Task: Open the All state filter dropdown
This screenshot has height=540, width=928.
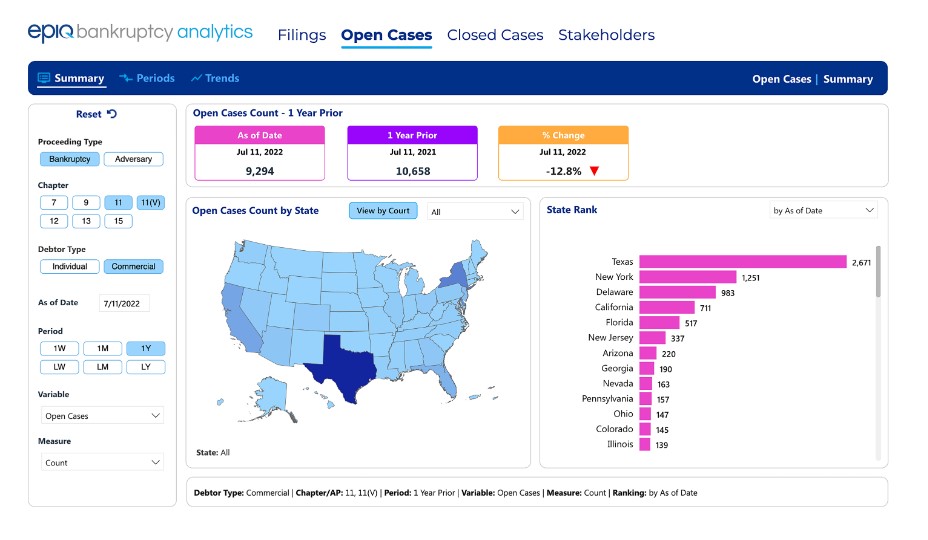Action: click(x=475, y=211)
